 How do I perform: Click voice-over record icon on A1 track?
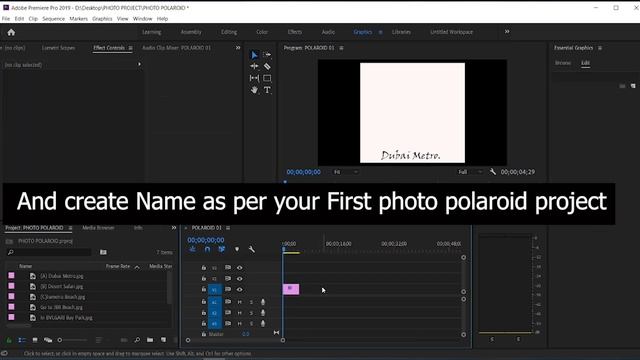(x=263, y=302)
